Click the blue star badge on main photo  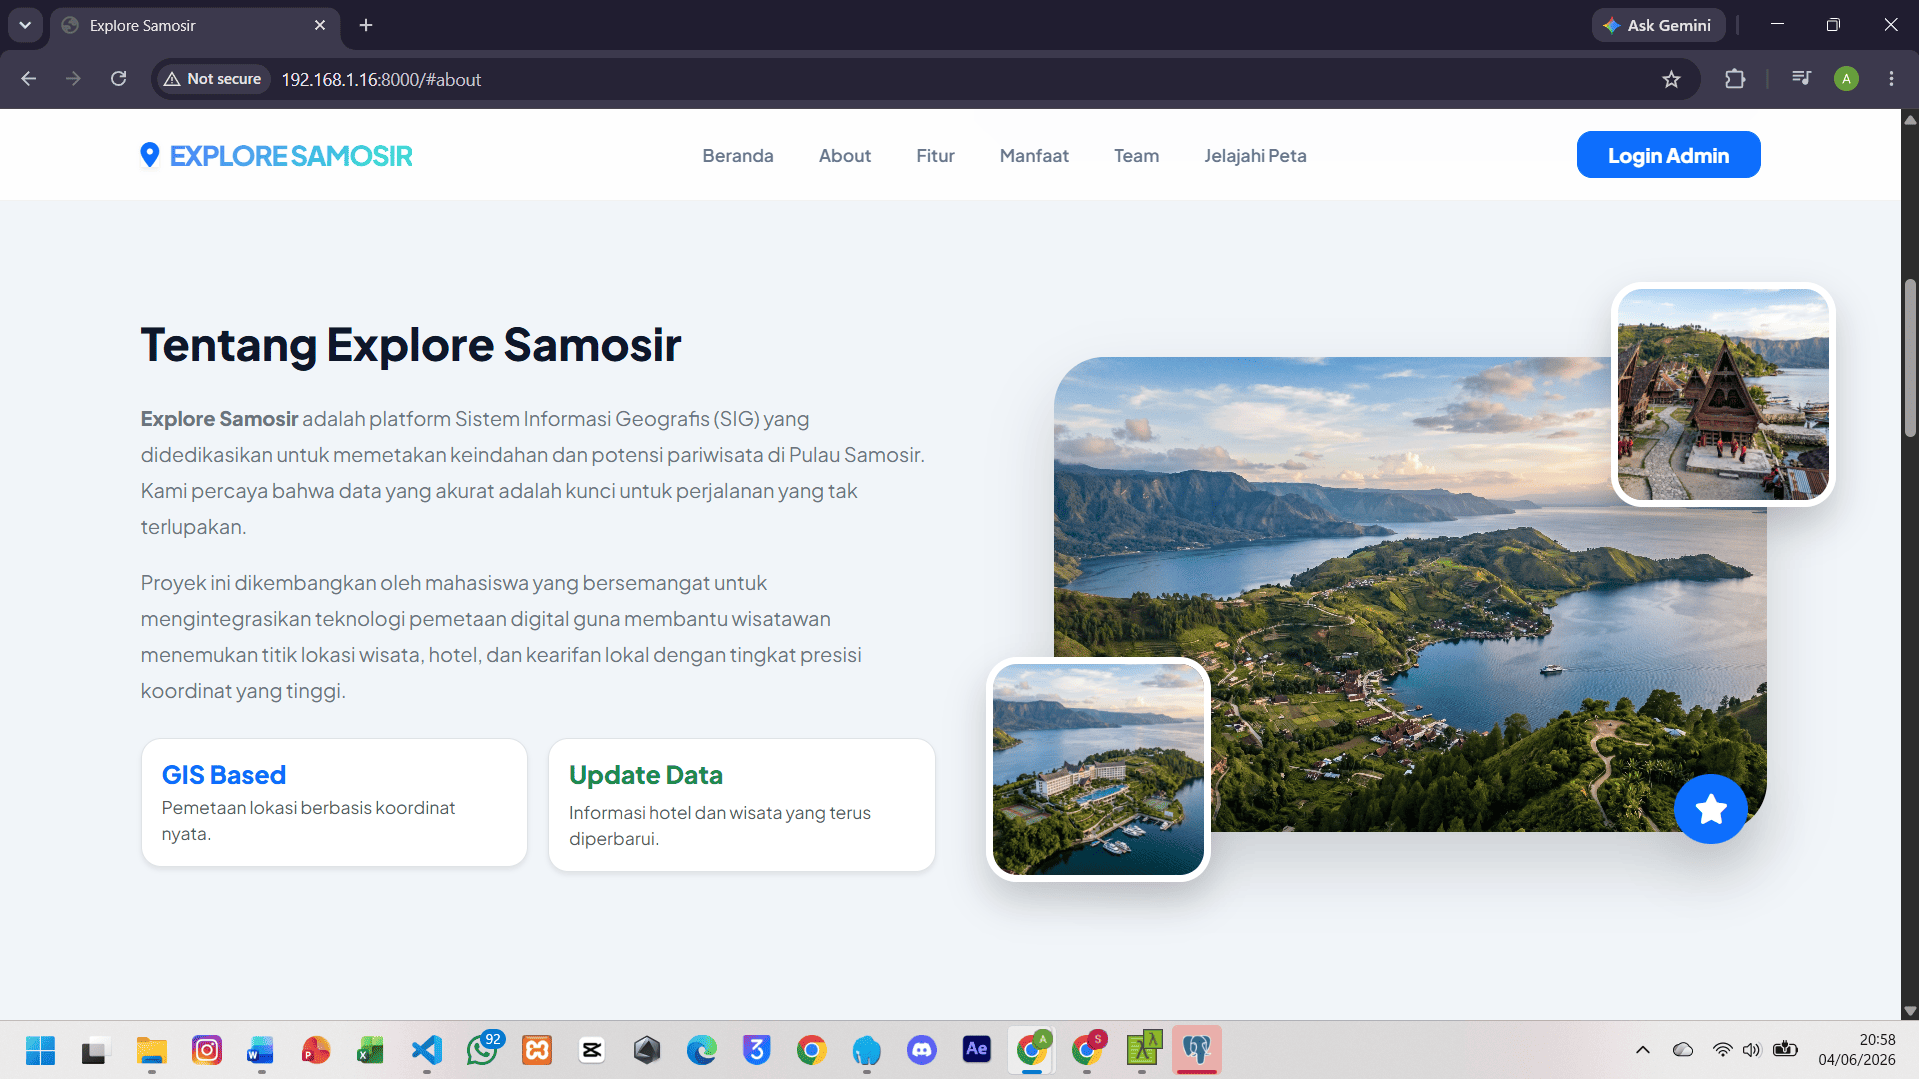point(1710,809)
